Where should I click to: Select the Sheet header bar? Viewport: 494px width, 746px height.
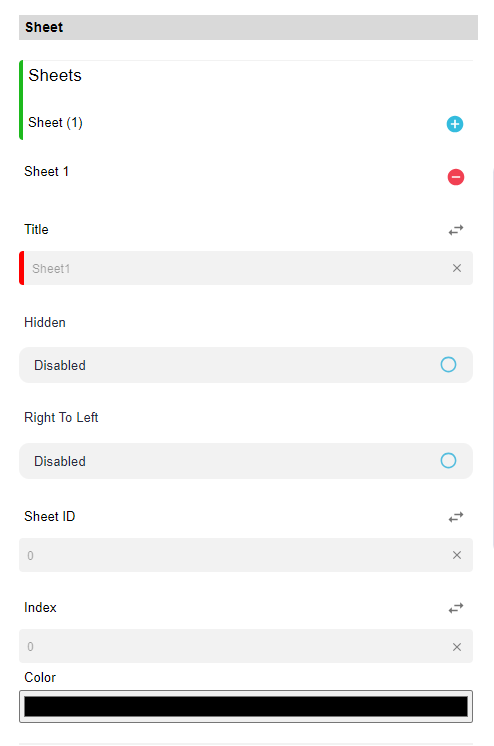click(248, 27)
